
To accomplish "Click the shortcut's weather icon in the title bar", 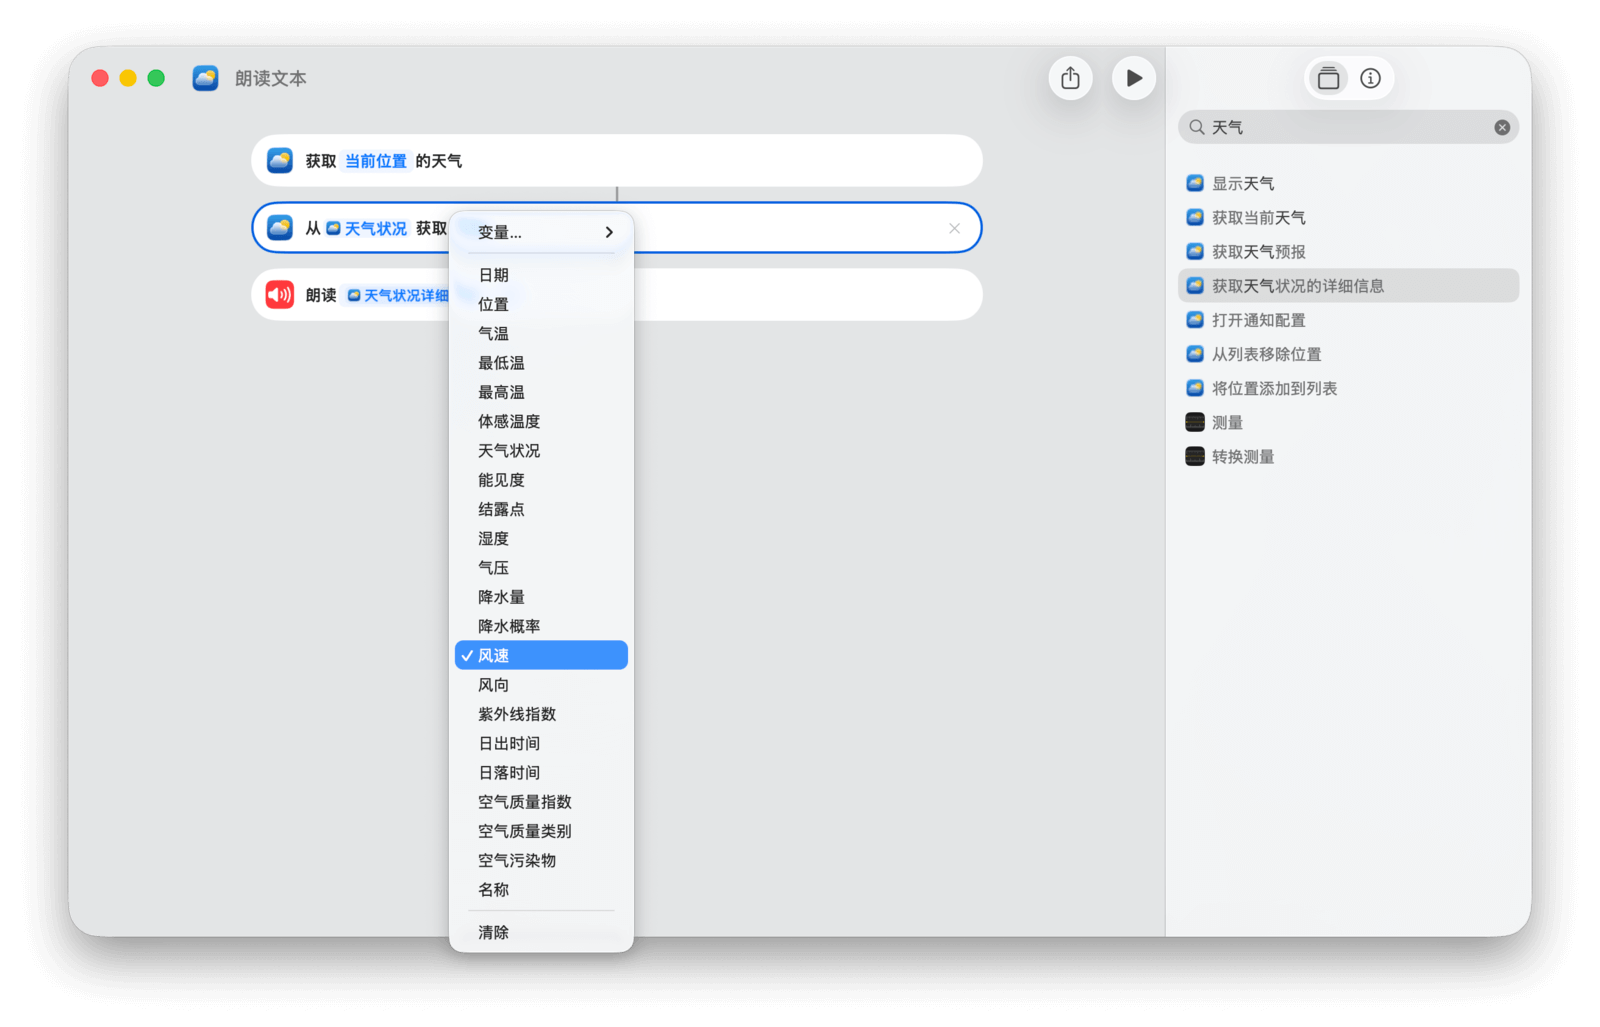I will 205,78.
